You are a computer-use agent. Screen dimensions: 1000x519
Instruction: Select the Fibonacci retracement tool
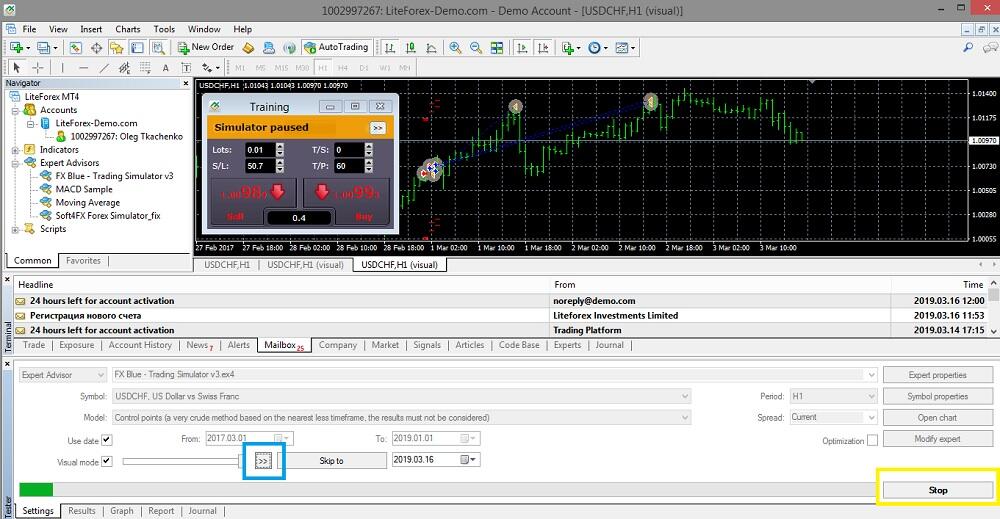[x=145, y=68]
